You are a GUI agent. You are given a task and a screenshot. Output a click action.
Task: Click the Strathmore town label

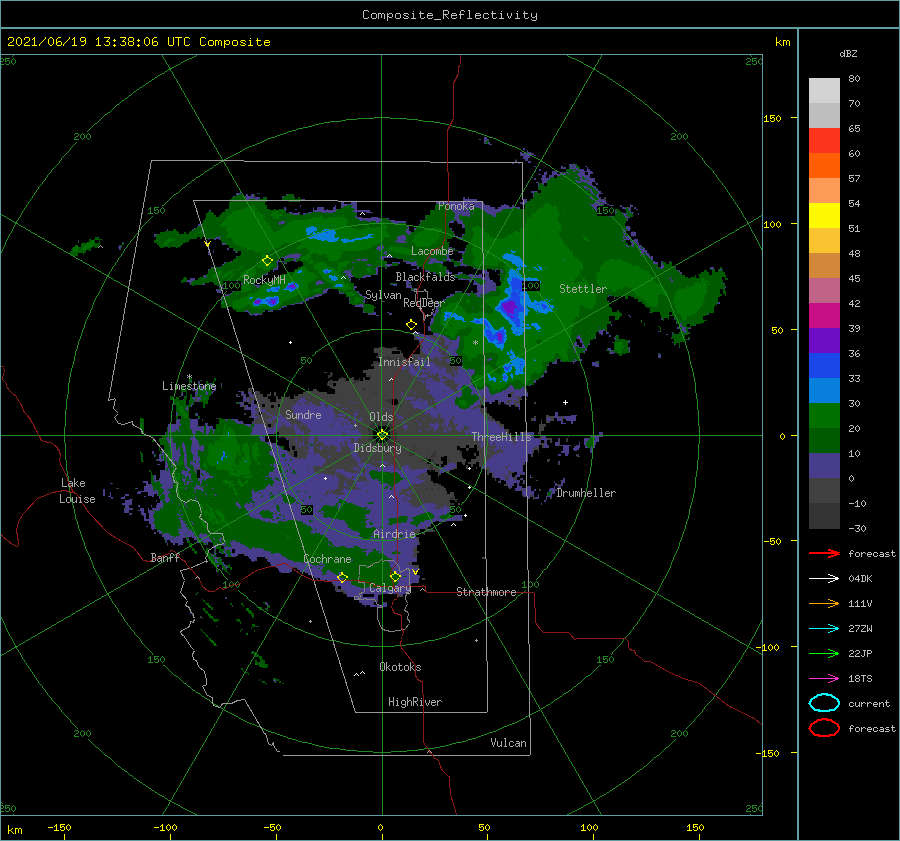[486, 592]
